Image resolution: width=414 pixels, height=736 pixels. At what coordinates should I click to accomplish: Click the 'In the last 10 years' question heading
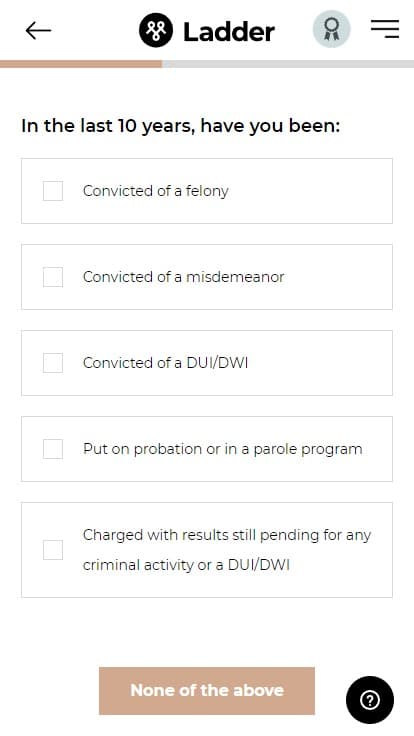(x=180, y=126)
